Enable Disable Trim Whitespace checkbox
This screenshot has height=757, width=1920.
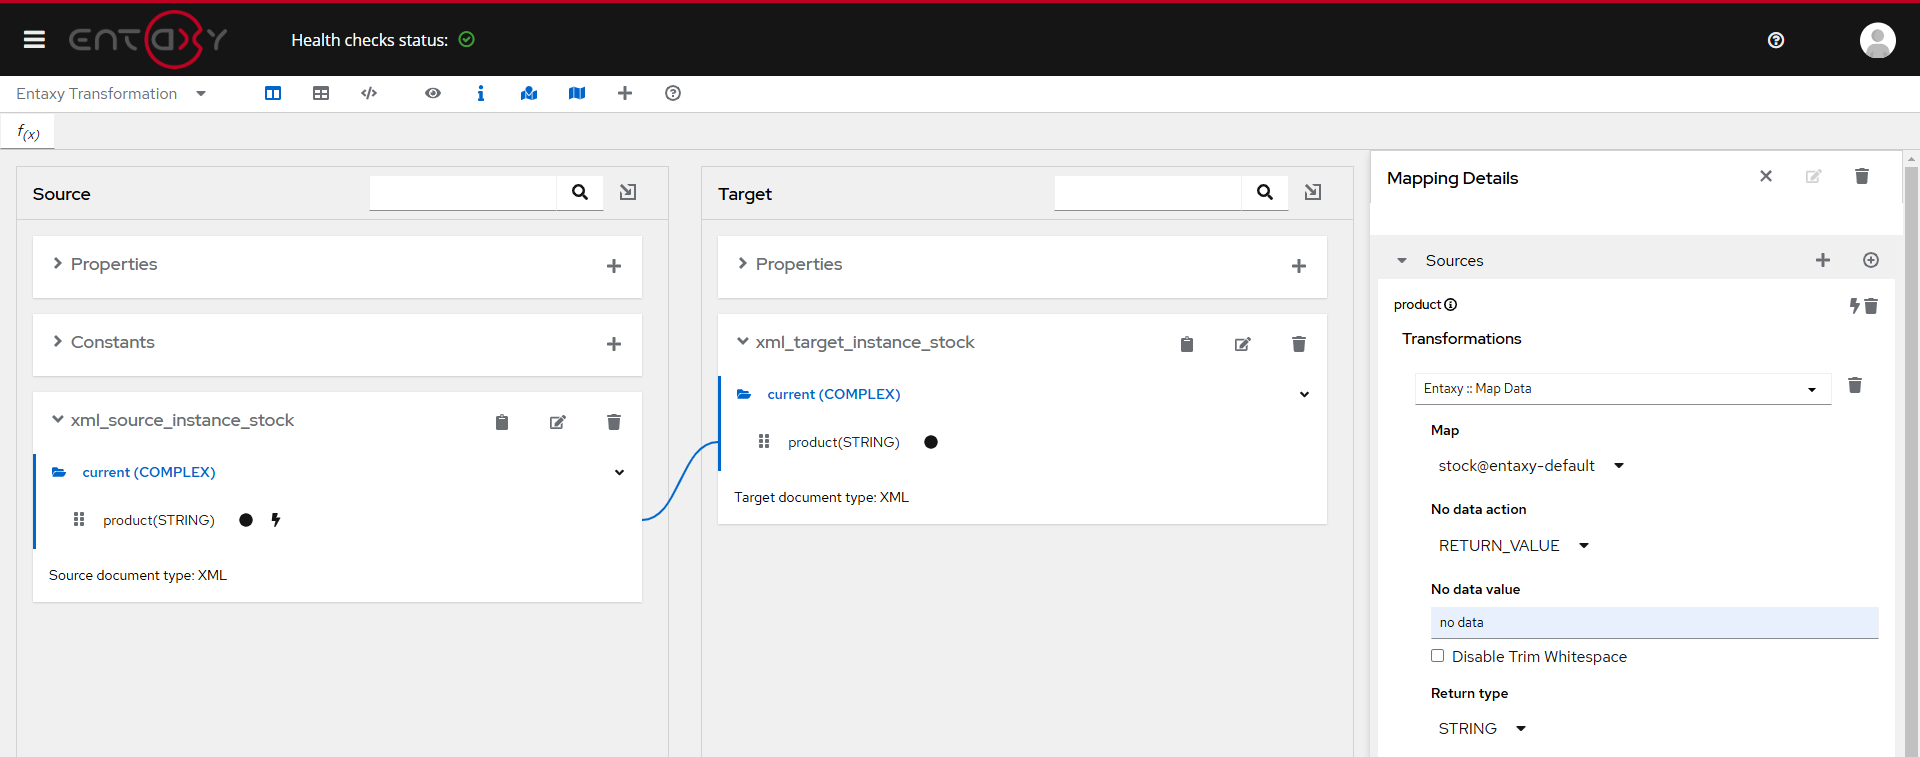[x=1438, y=656]
